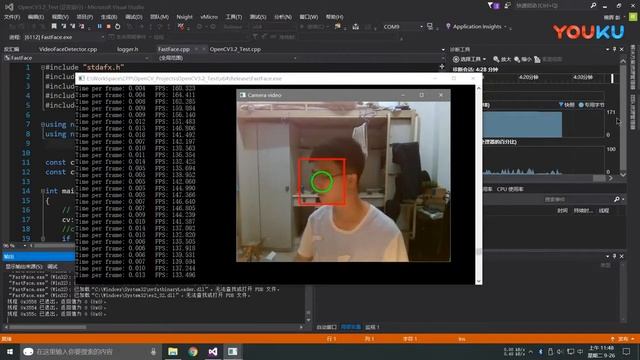Collapse the #include region at line 1
Viewport: 640px width, 360px height.
[x=42, y=67]
